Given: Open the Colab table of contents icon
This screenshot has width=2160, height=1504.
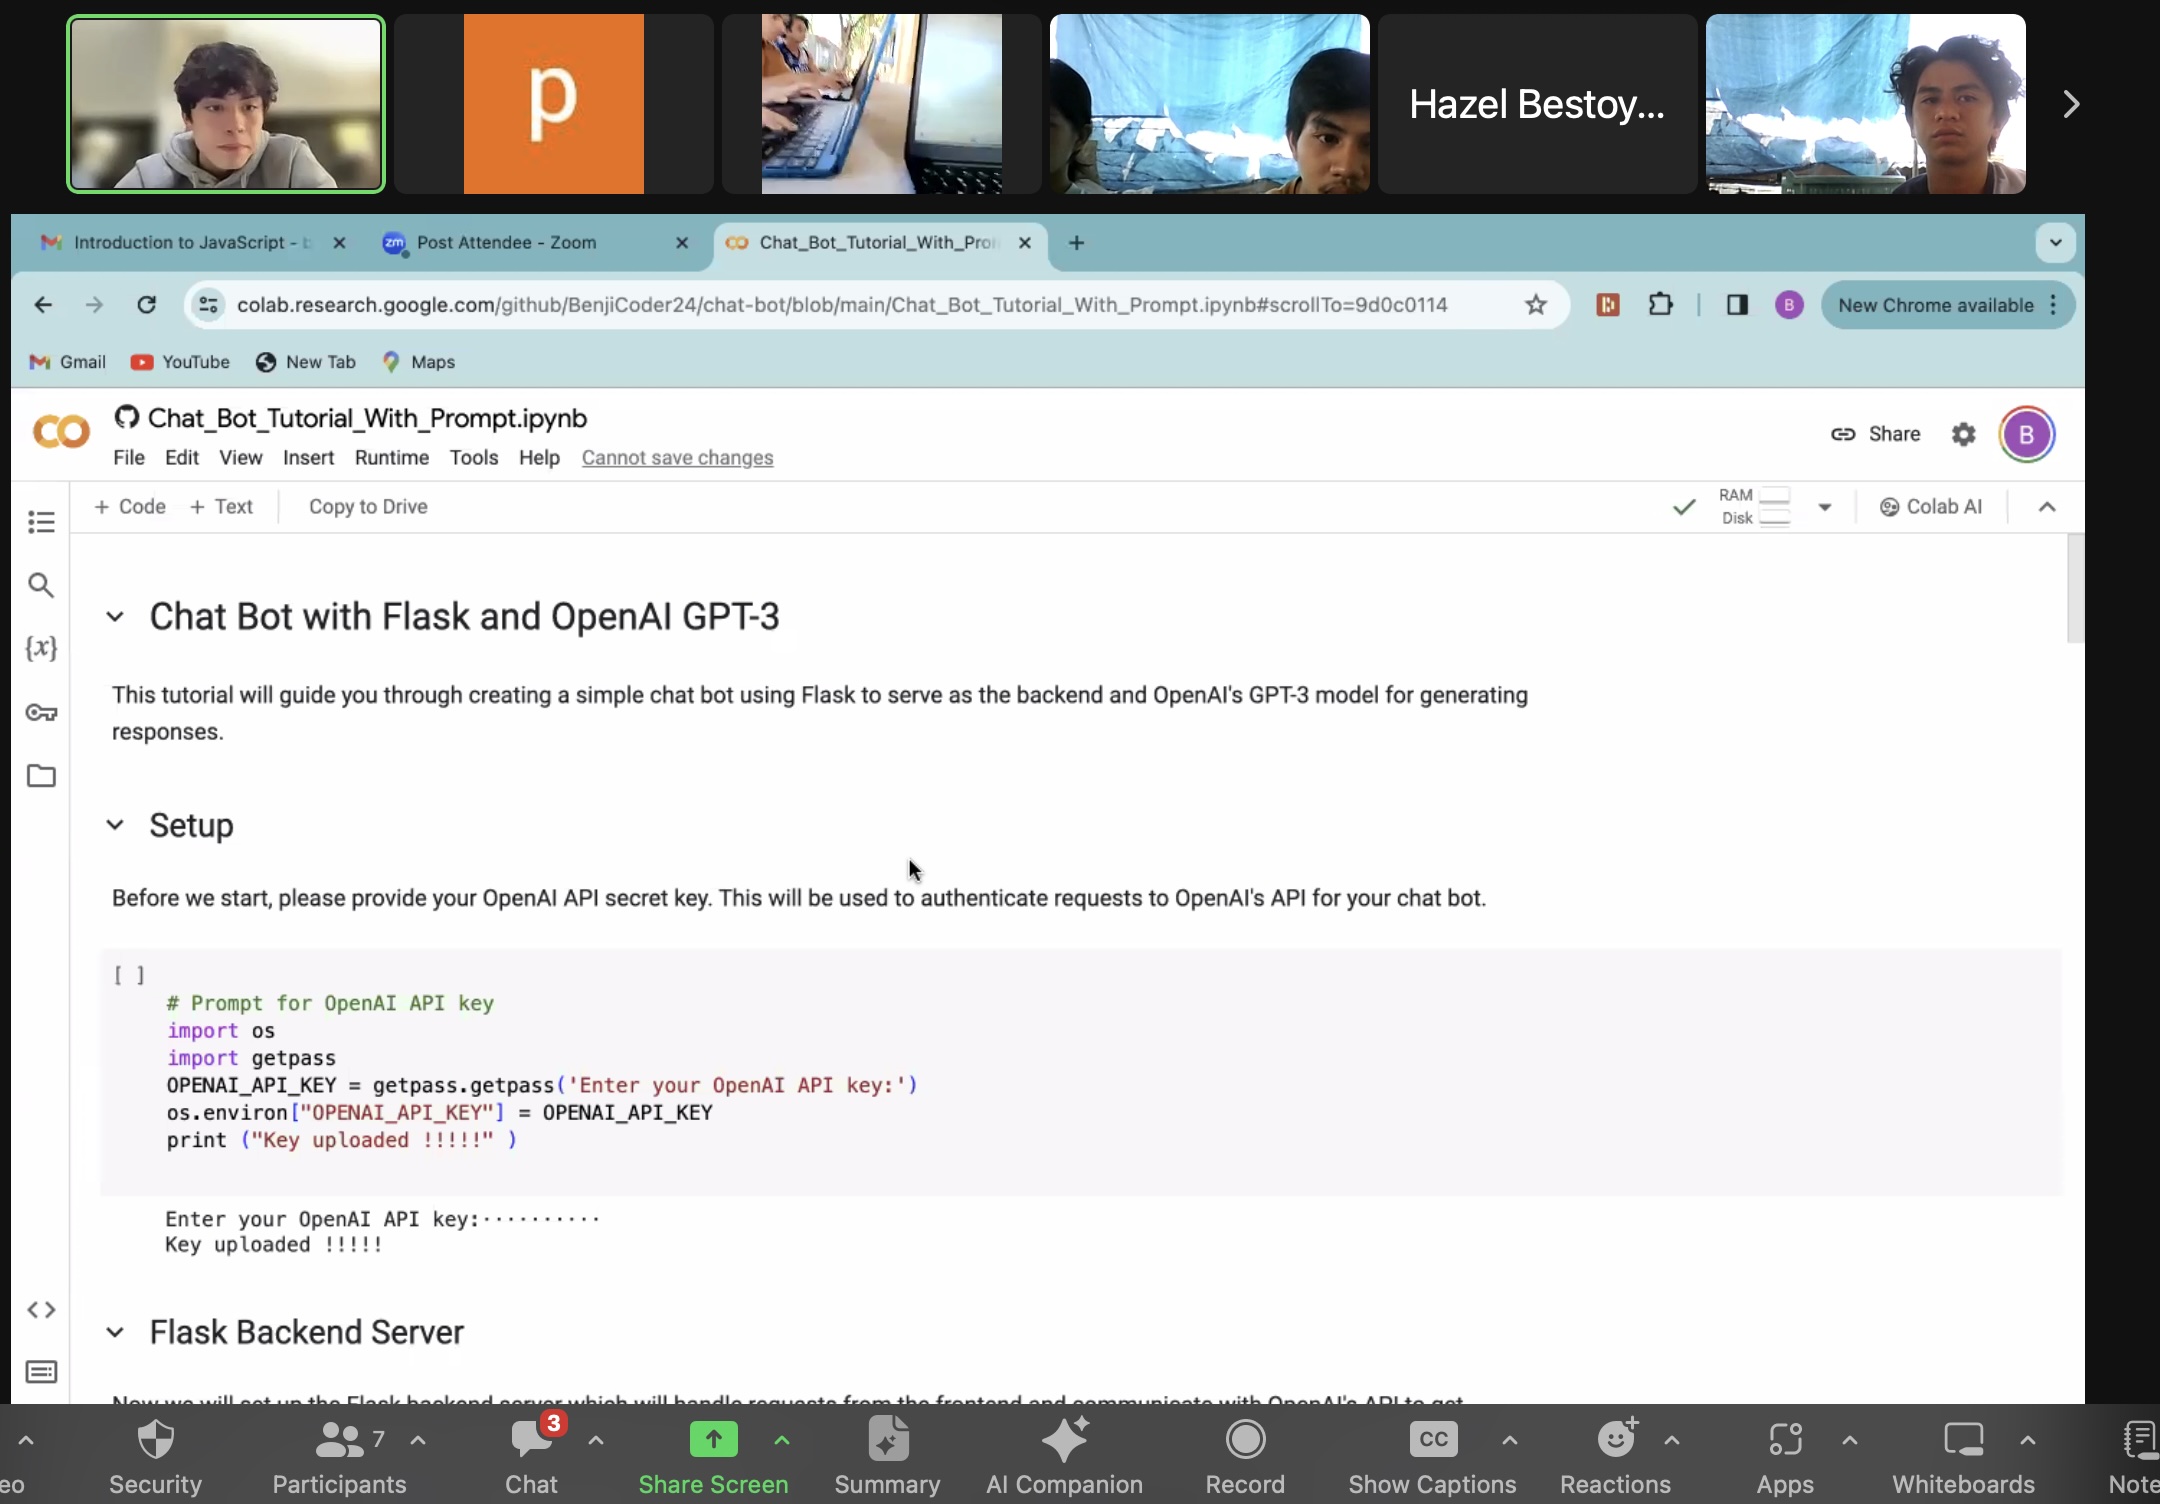Looking at the screenshot, I should [x=41, y=522].
